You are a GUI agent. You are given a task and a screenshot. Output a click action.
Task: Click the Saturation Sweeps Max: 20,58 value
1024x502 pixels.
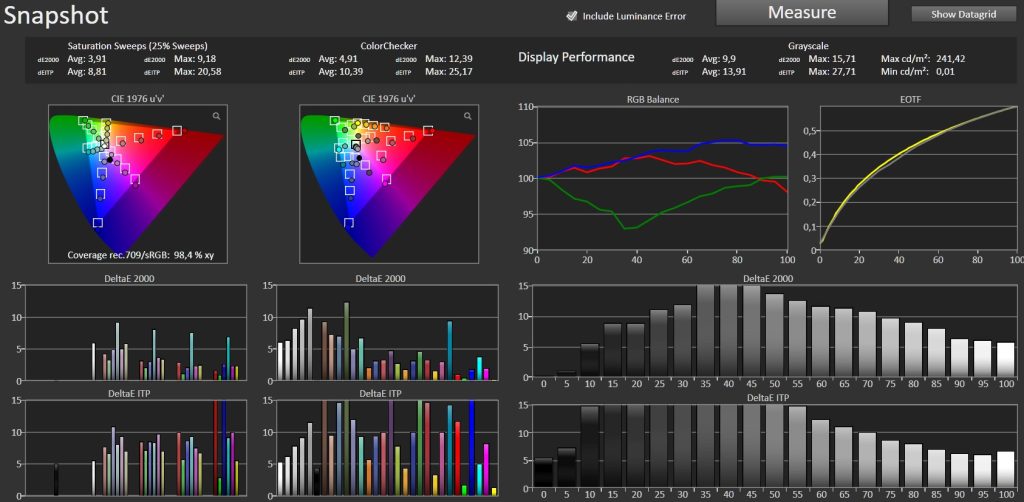197,71
